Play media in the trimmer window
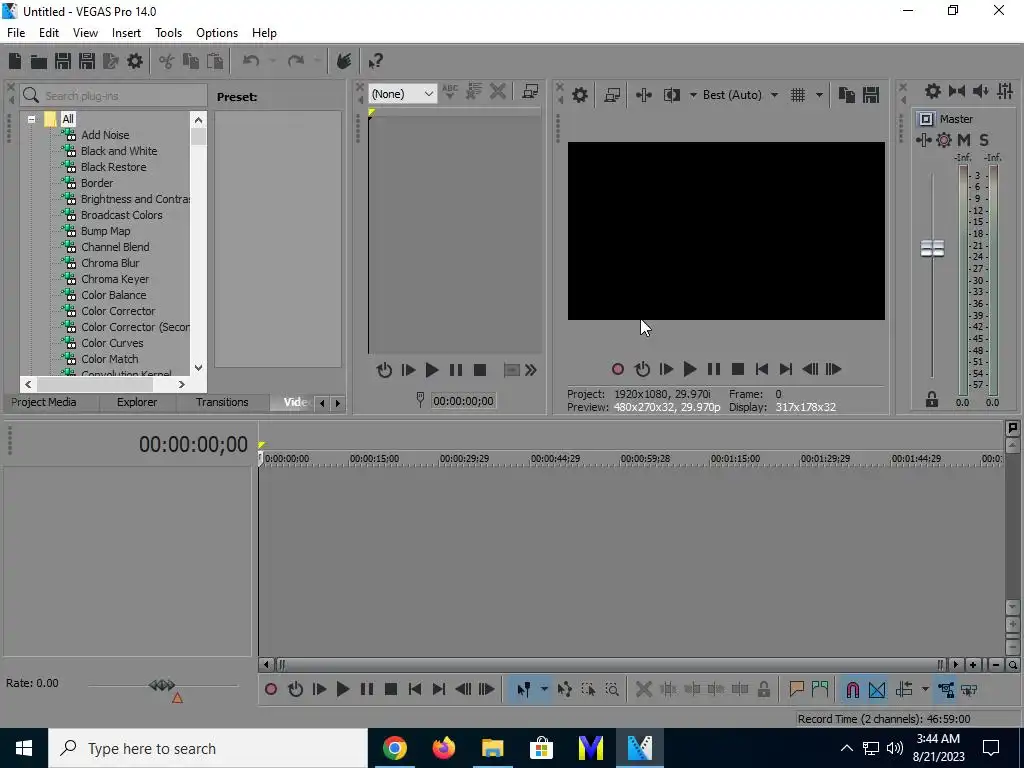 coord(432,371)
